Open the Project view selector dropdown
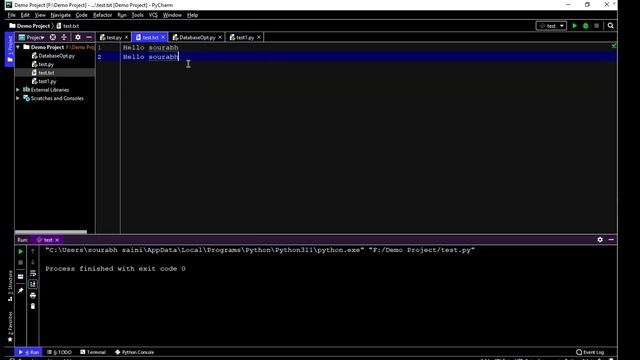The width and height of the screenshot is (640, 360). pos(31,37)
